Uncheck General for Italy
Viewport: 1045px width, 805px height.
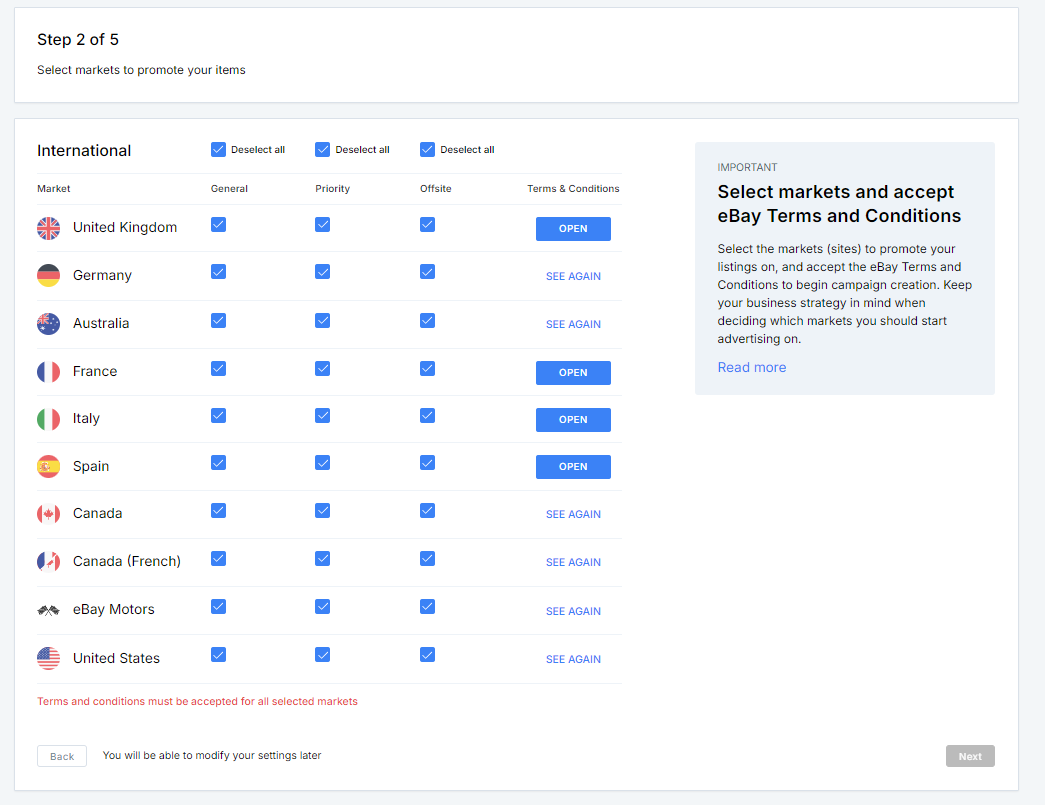coord(218,416)
